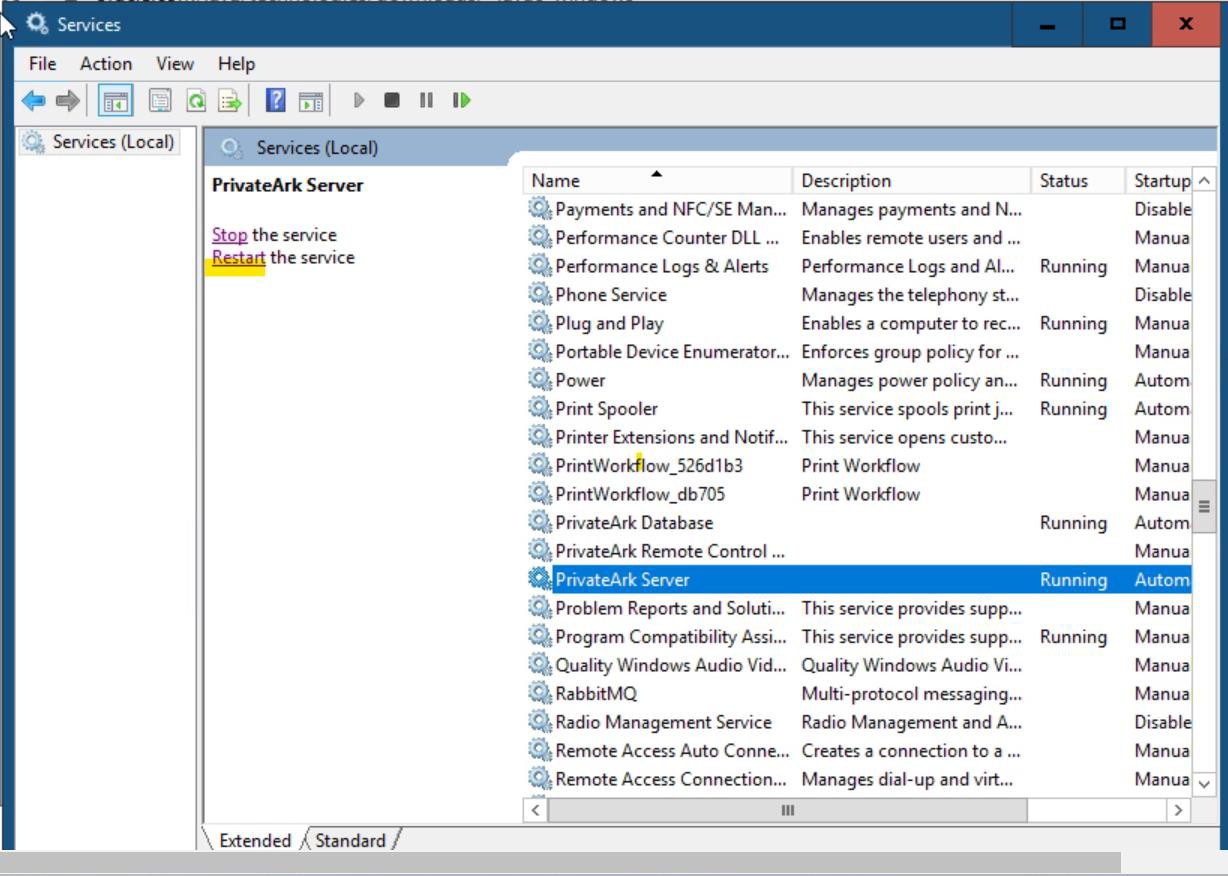Click gear icon beside Power service
The height and width of the screenshot is (876, 1228).
(x=540, y=380)
